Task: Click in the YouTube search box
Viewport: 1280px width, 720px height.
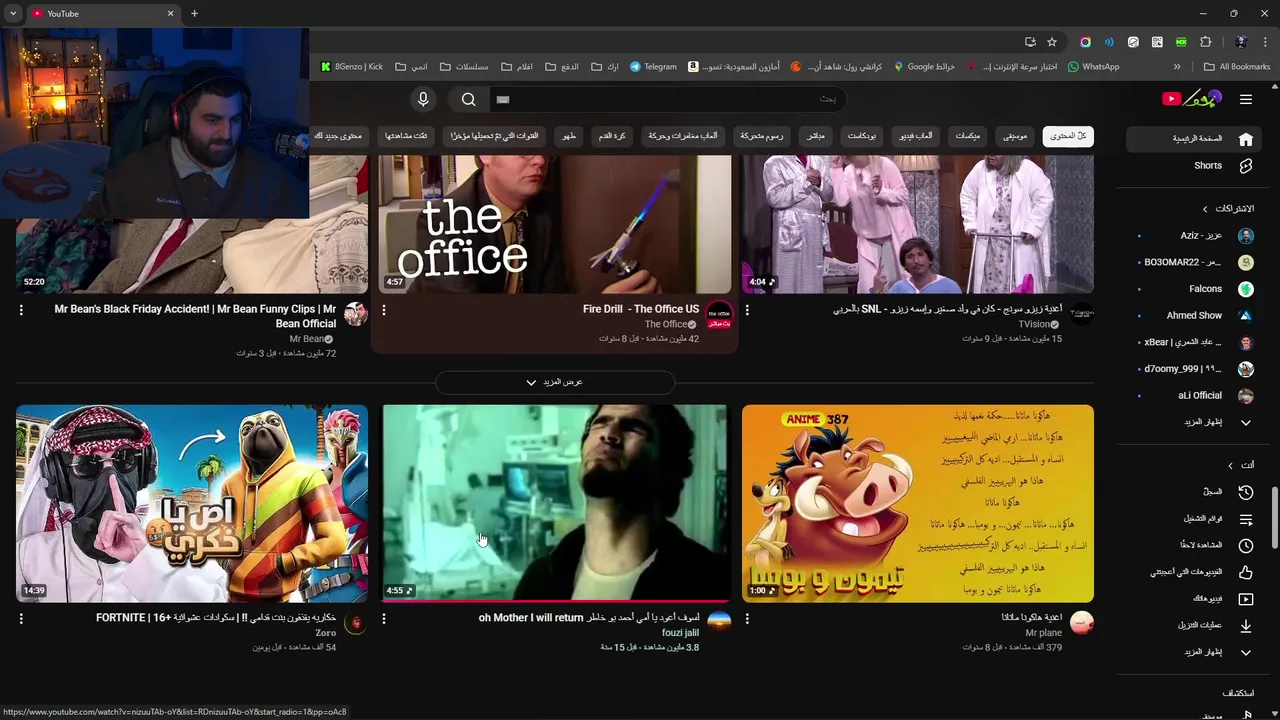Action: [x=668, y=99]
